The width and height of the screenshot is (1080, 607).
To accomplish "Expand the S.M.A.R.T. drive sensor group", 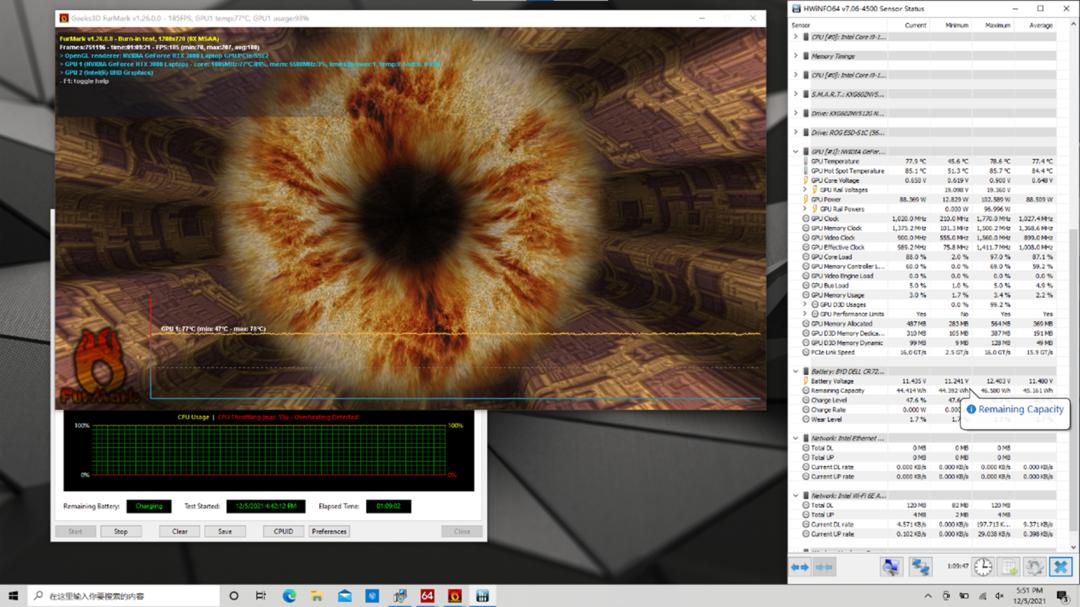I will [796, 94].
